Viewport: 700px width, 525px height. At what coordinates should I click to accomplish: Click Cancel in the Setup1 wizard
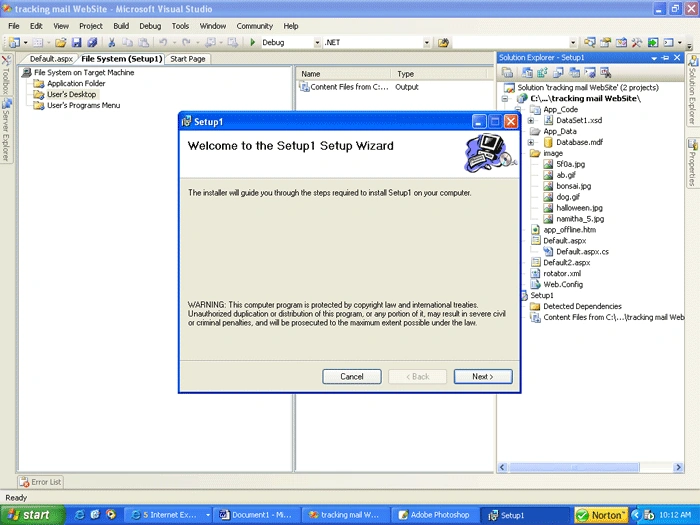[x=352, y=376]
